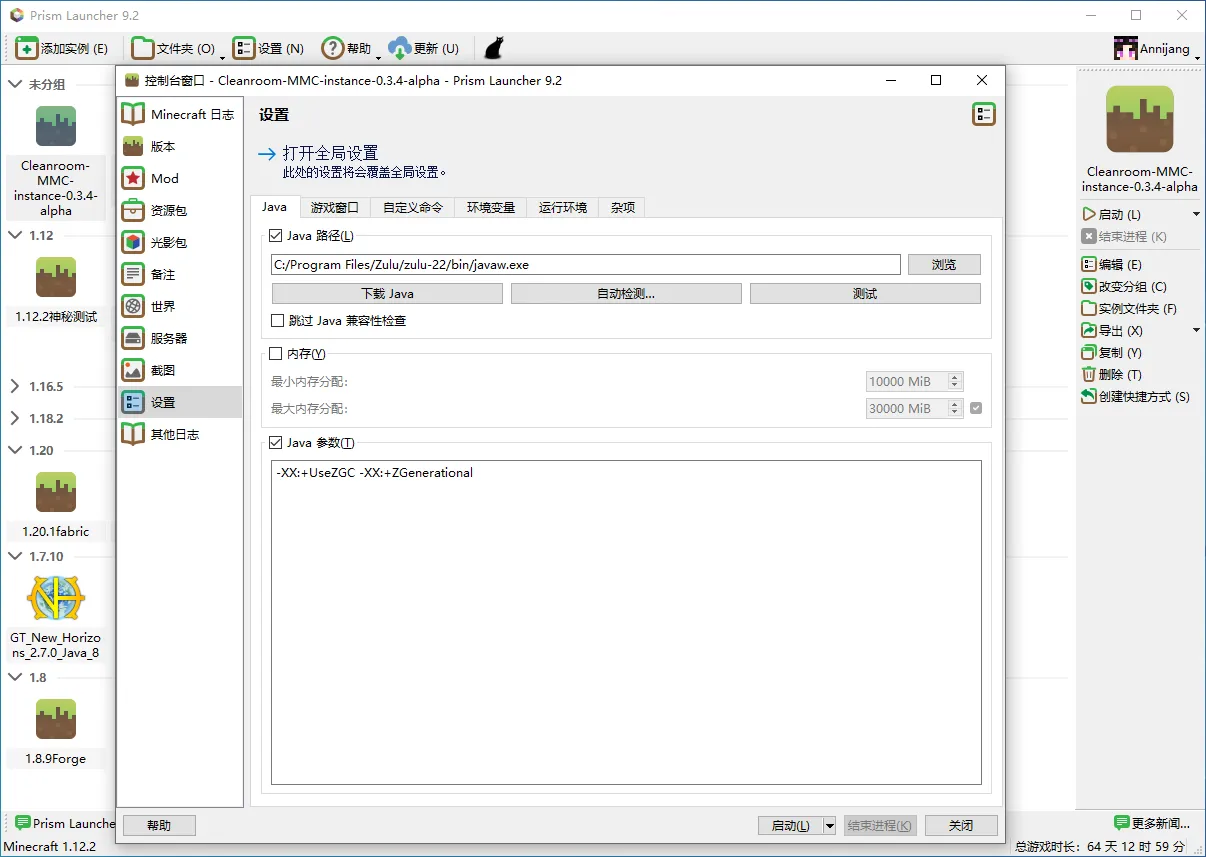The image size is (1206, 857).
Task: Open the Mod page in sidebar
Action: [x=179, y=178]
